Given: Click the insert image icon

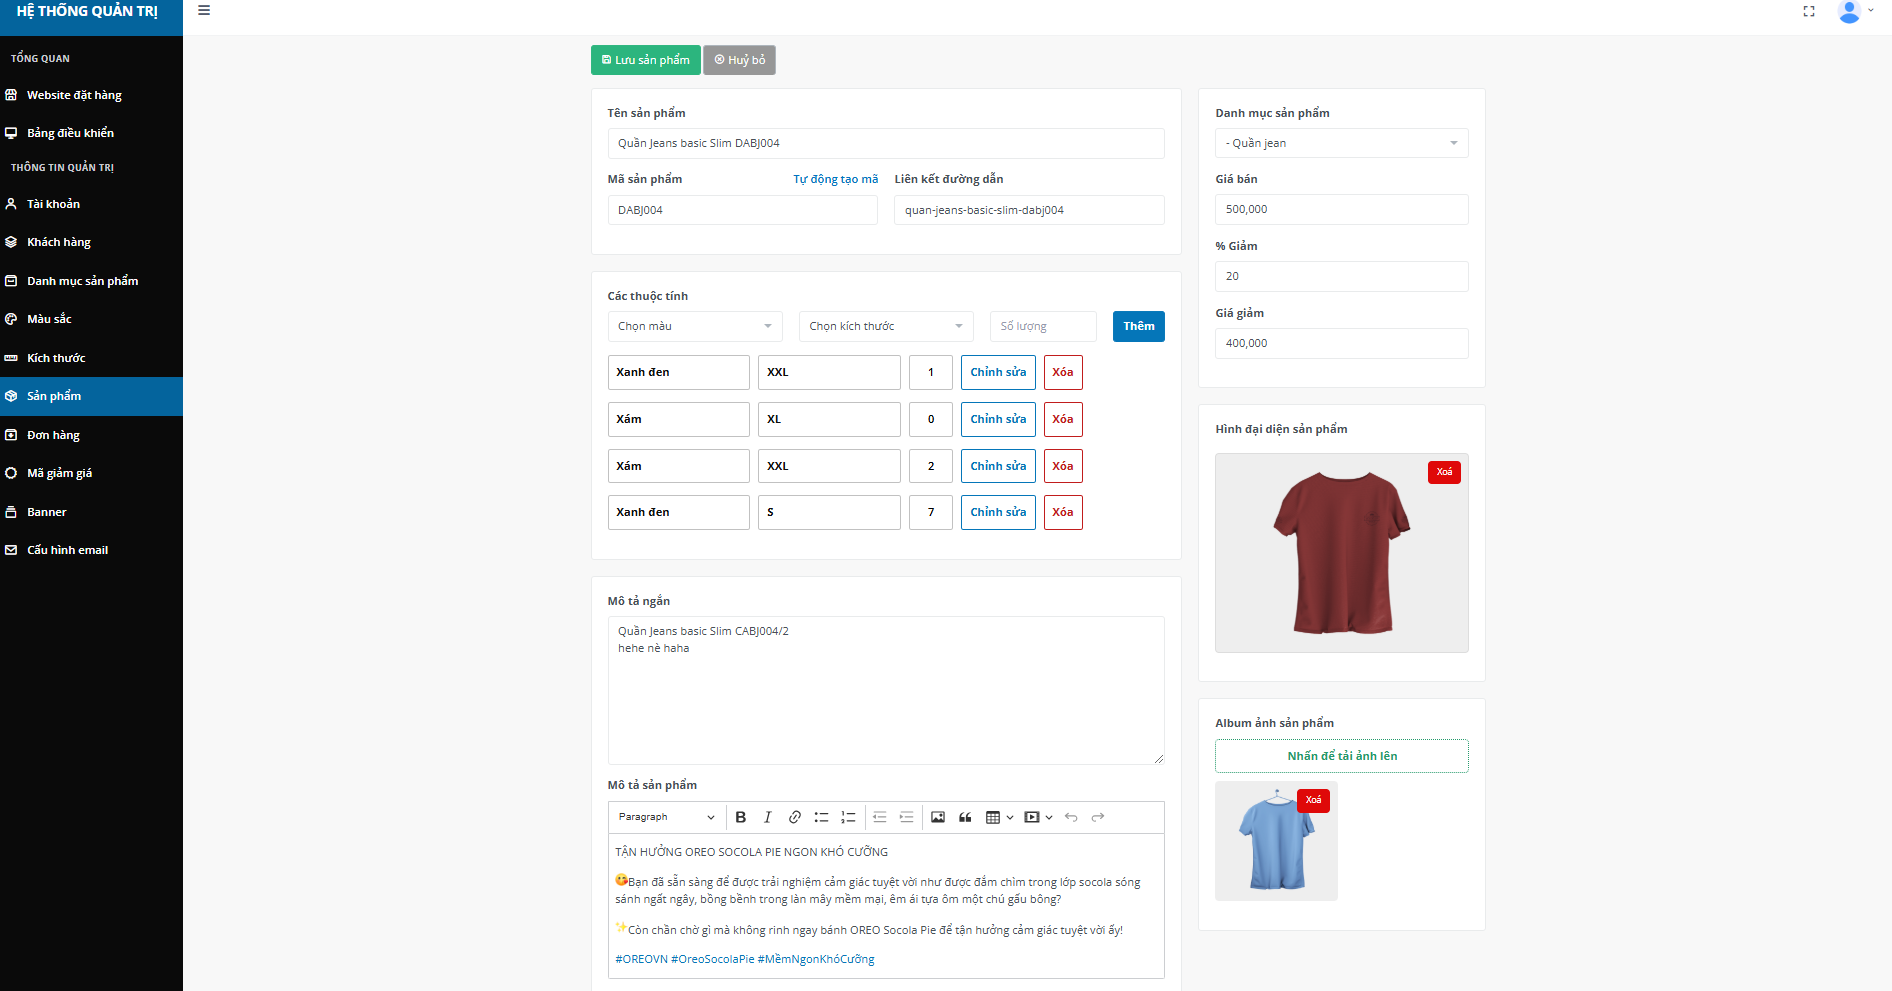Looking at the screenshot, I should 938,817.
